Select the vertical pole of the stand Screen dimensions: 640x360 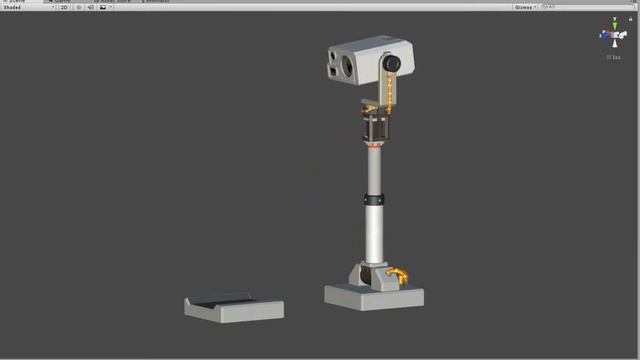(374, 204)
